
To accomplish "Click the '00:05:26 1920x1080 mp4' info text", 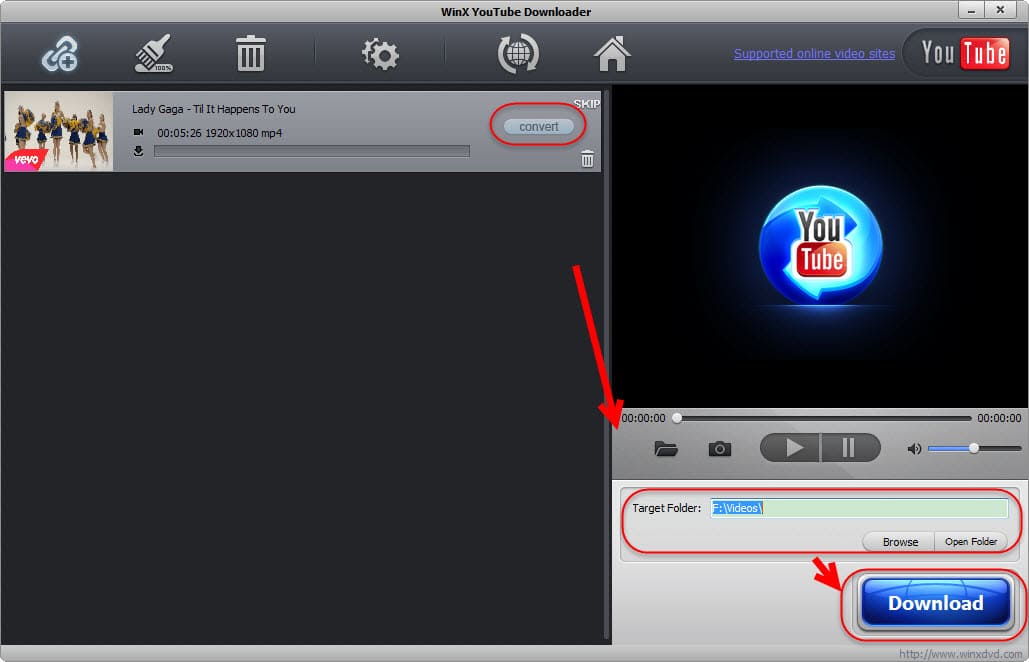I will coord(220,133).
